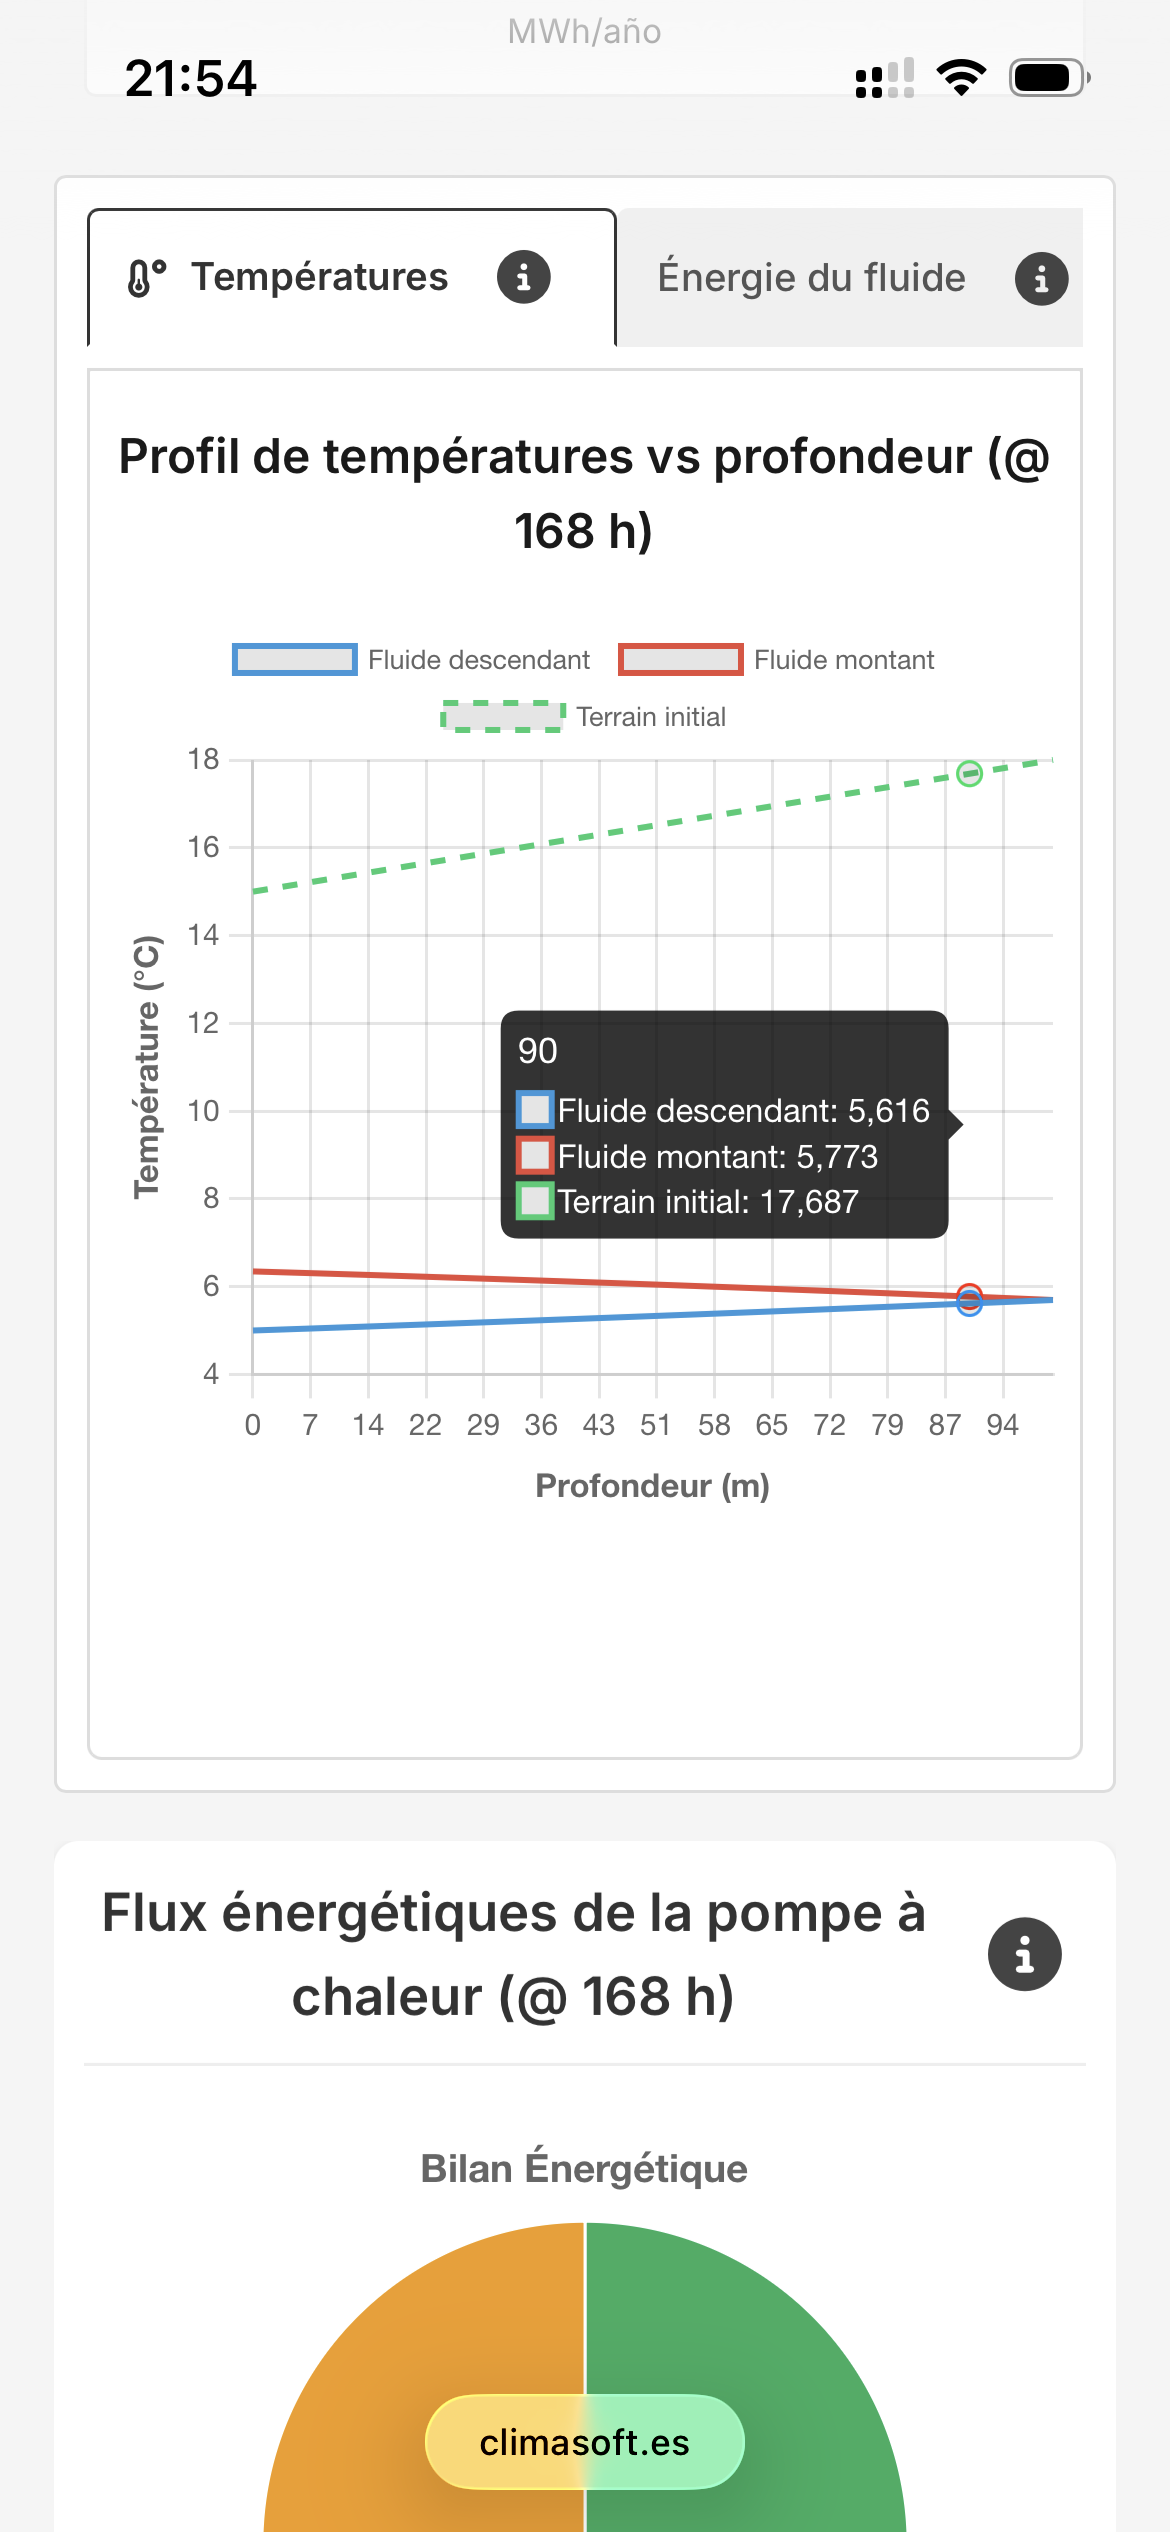Tap the status bar clock showing 21:54

pyautogui.click(x=190, y=78)
